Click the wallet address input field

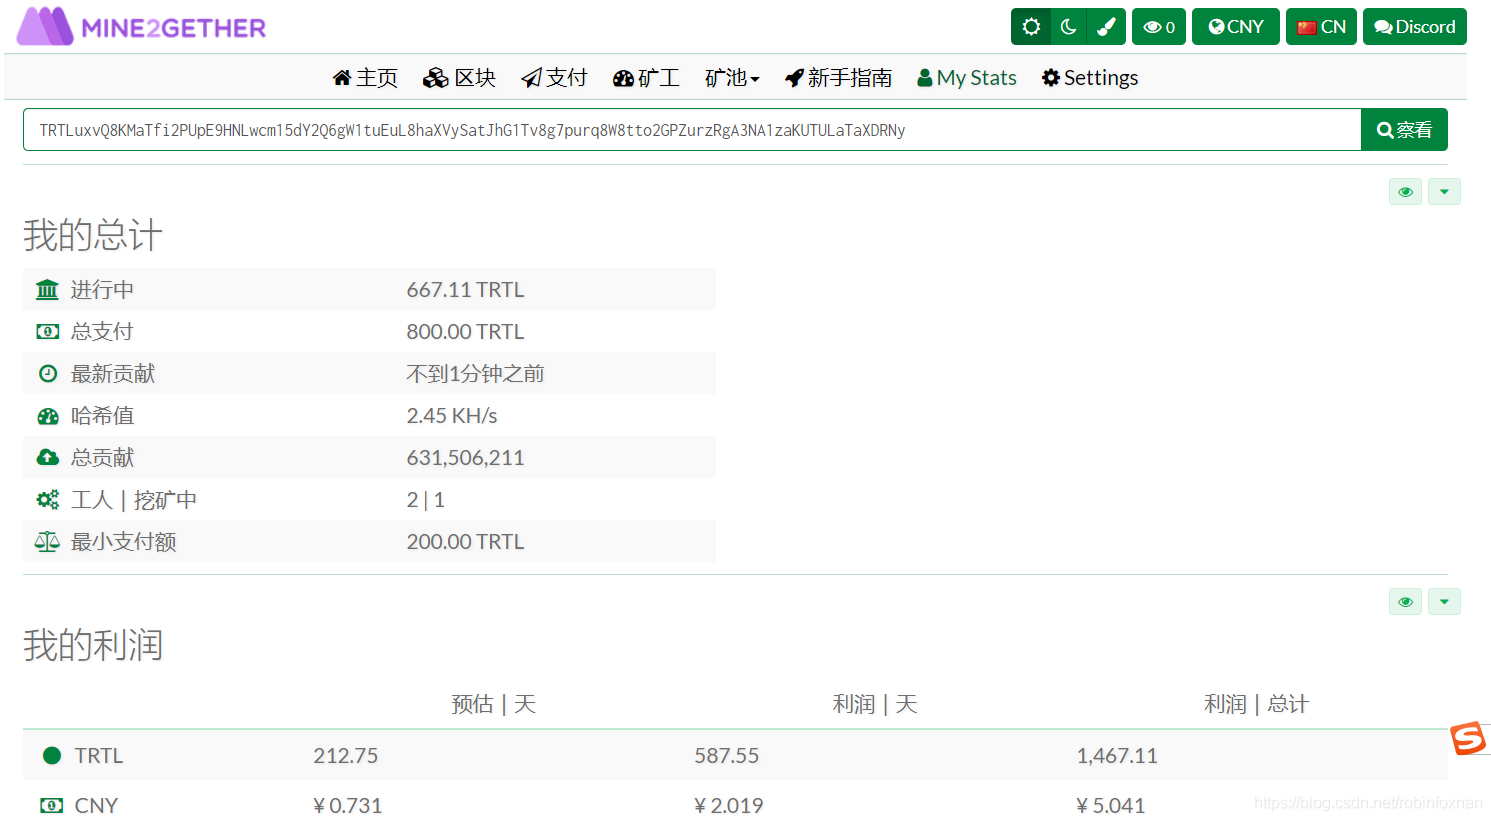(x=692, y=130)
